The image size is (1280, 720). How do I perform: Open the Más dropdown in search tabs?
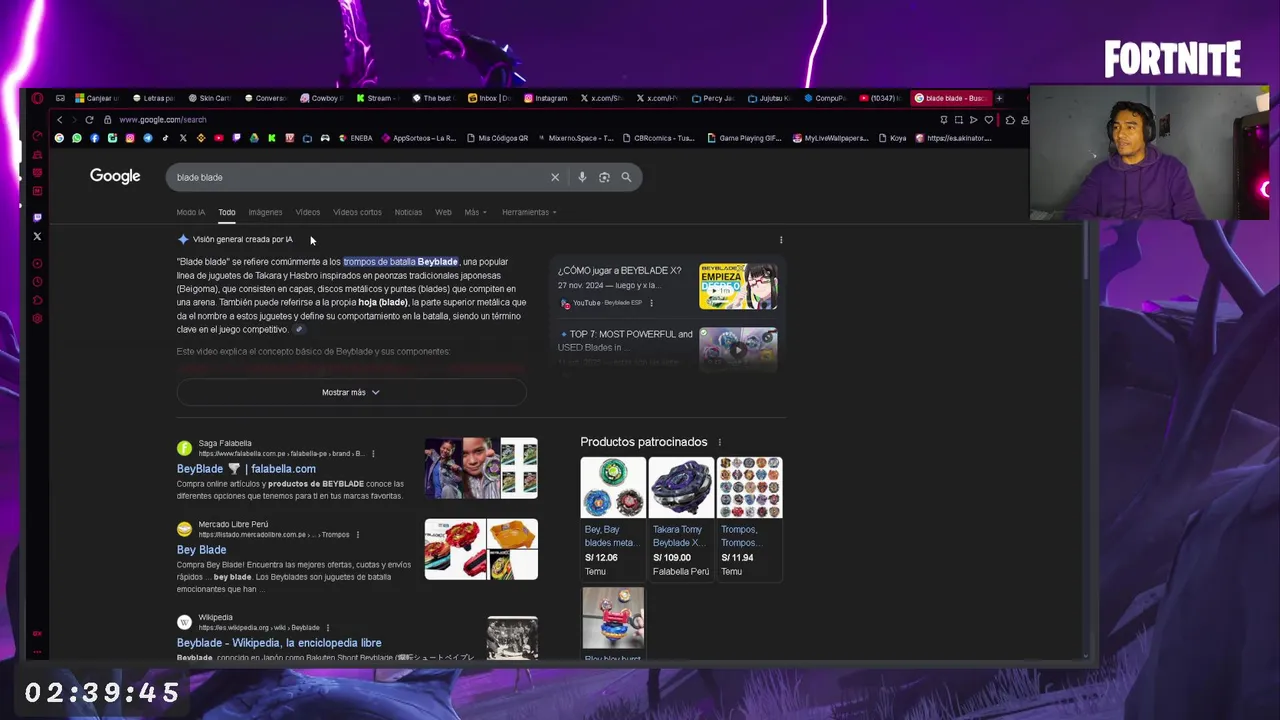pos(473,212)
